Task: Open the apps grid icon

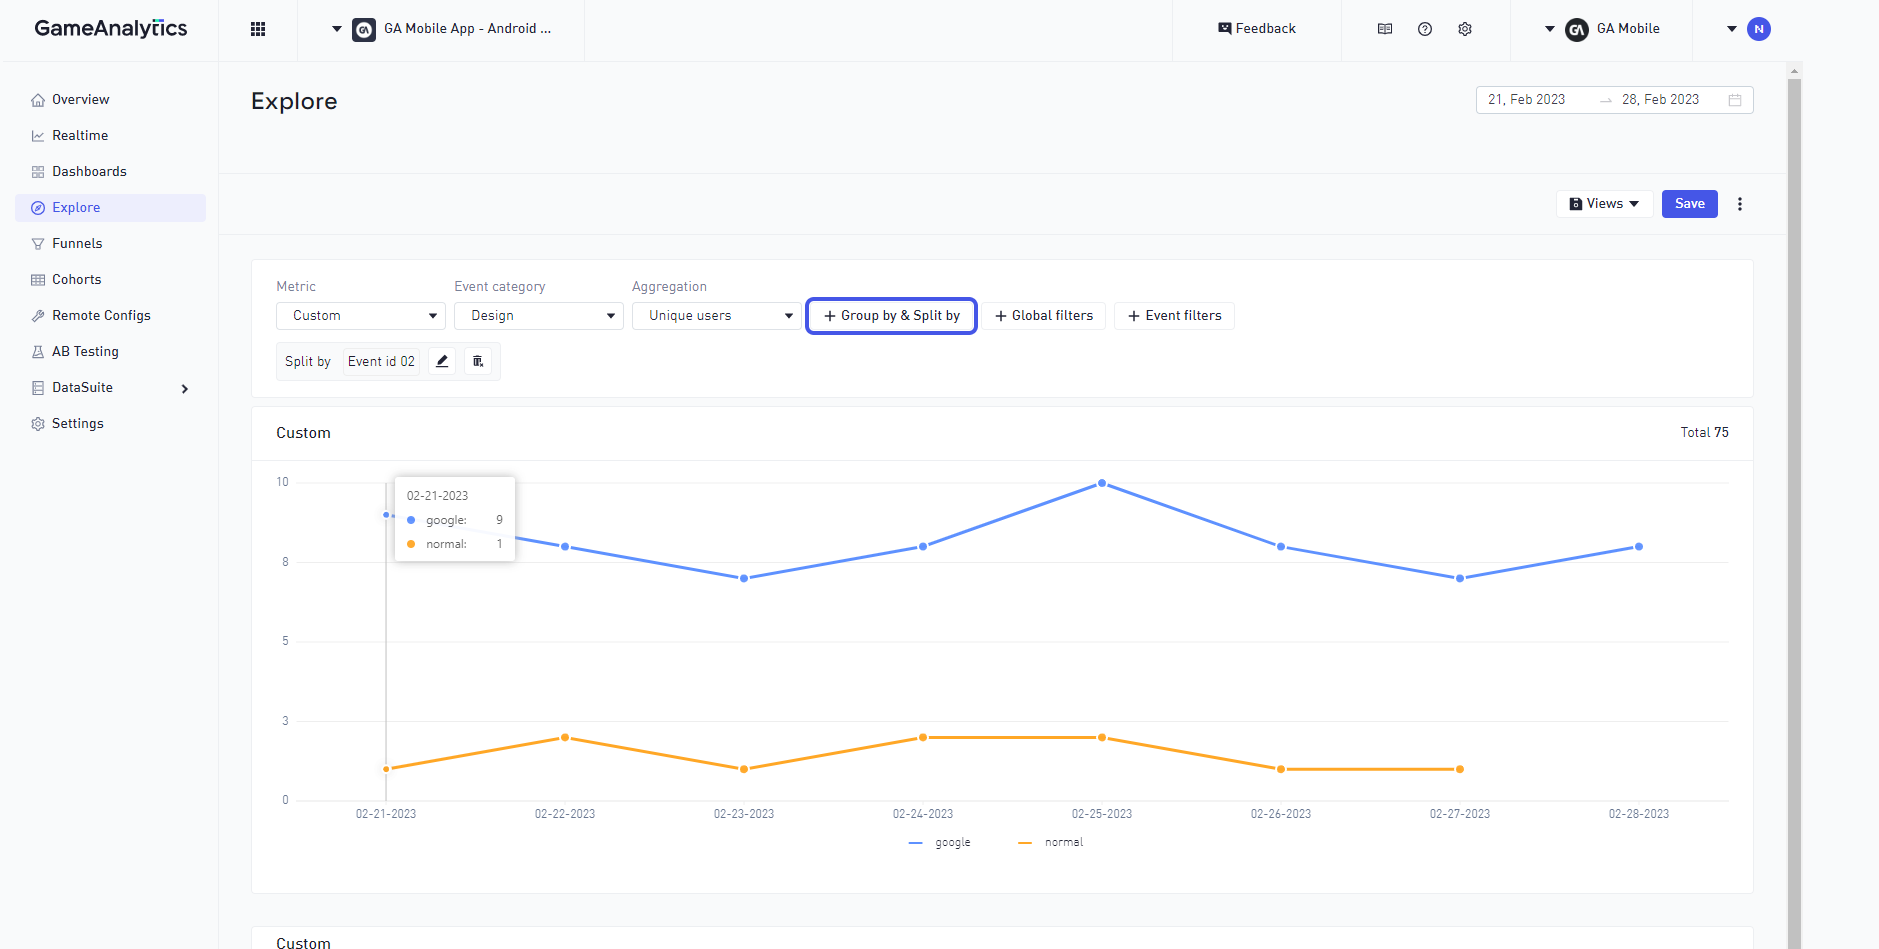Action: 258,29
